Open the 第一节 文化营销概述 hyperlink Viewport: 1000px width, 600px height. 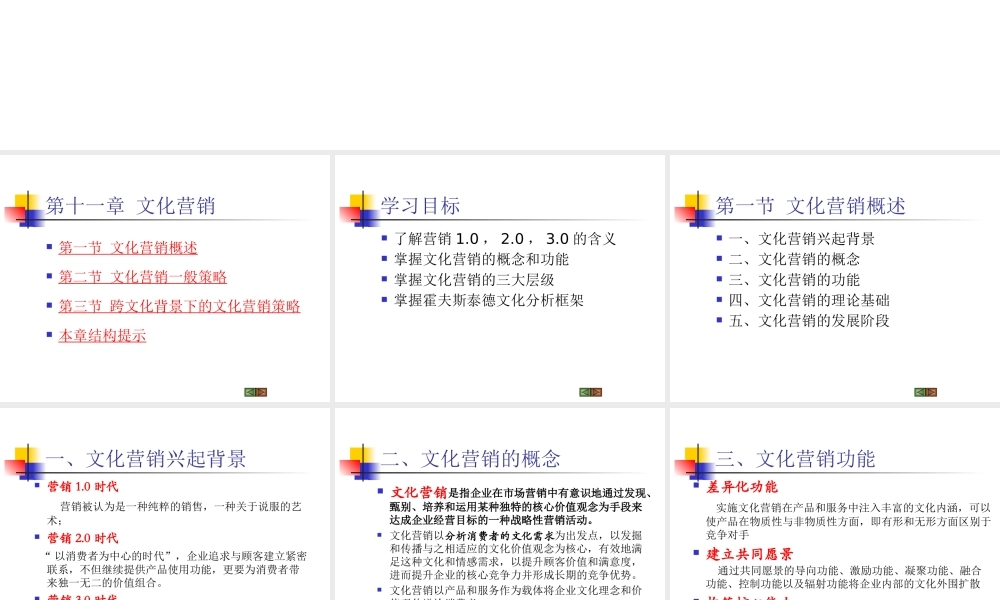[x=126, y=248]
